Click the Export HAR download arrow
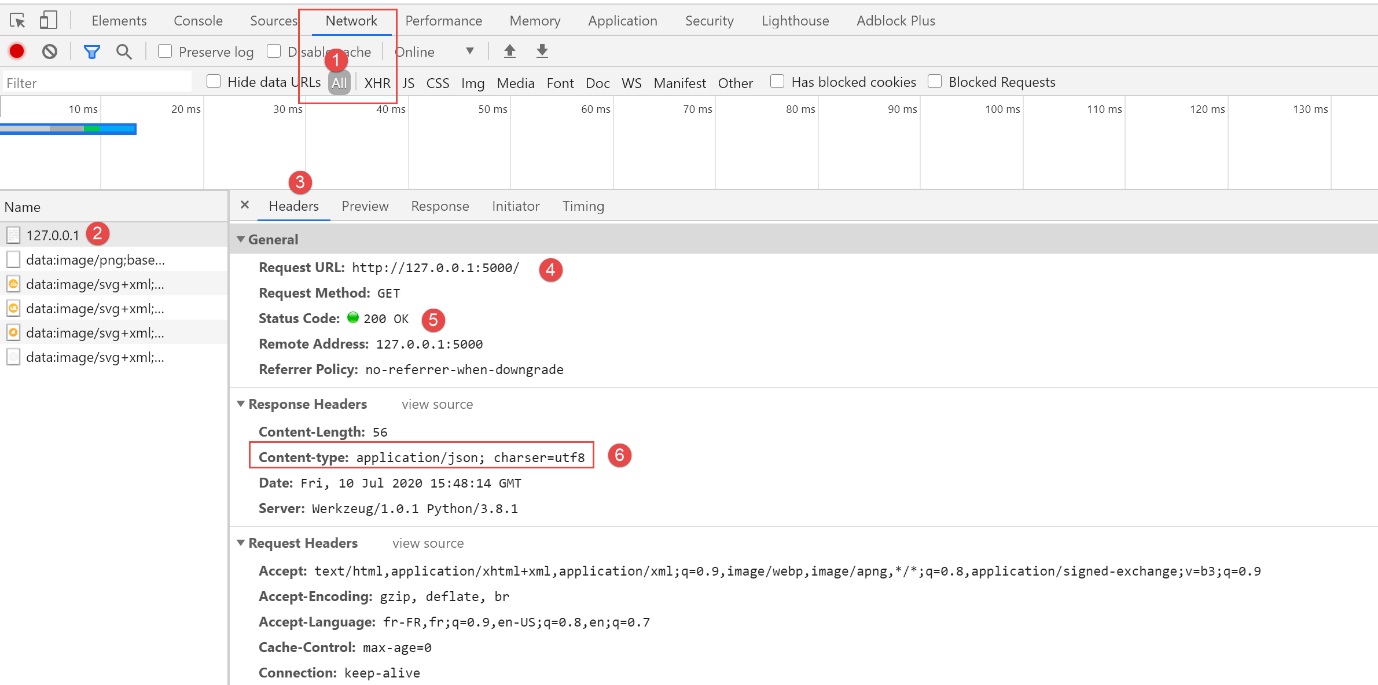The height and width of the screenshot is (685, 1378). pyautogui.click(x=542, y=51)
